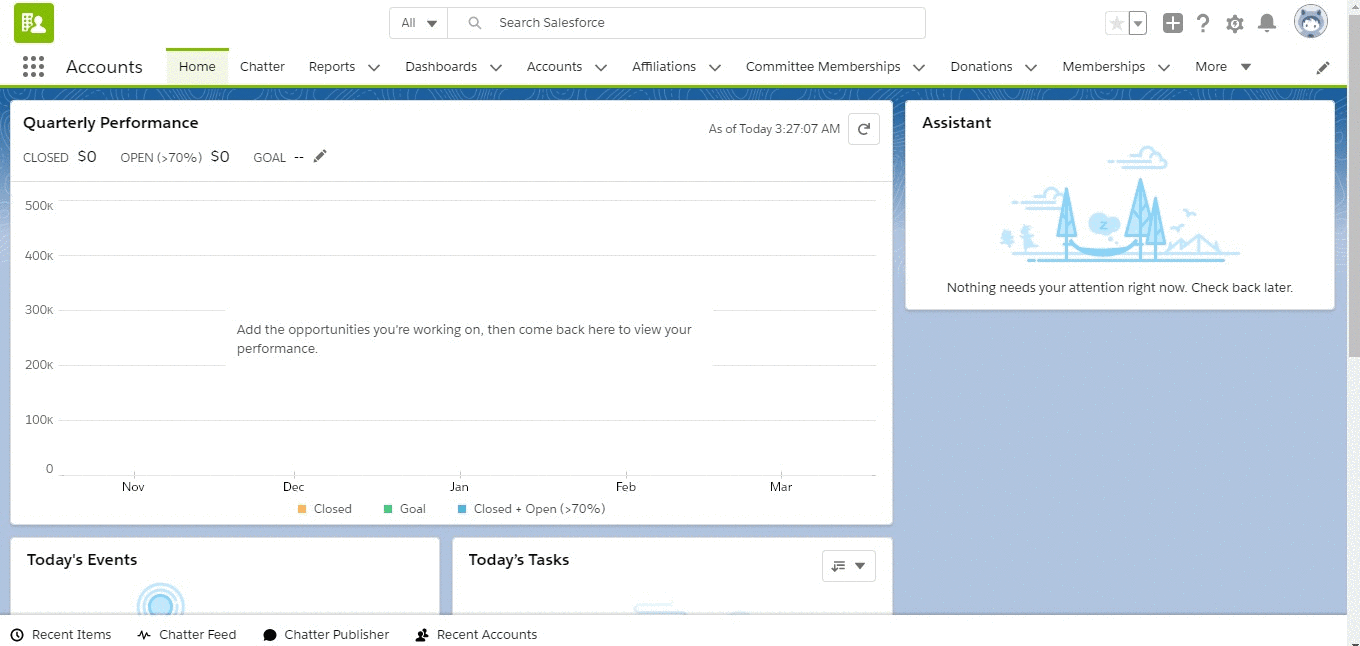The height and width of the screenshot is (646, 1360).
Task: Click the Search Salesforce input field
Action: pyautogui.click(x=700, y=23)
